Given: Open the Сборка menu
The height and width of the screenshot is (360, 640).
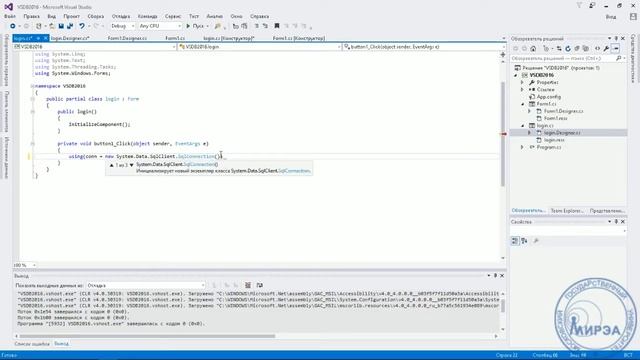Looking at the screenshot, I should pyautogui.click(x=96, y=16).
